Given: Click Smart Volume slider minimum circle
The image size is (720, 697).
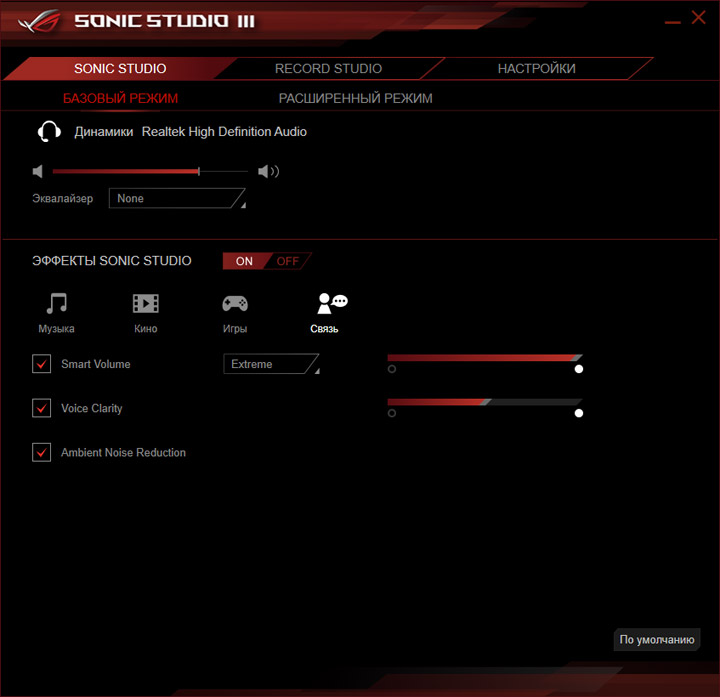Looking at the screenshot, I should click(392, 369).
